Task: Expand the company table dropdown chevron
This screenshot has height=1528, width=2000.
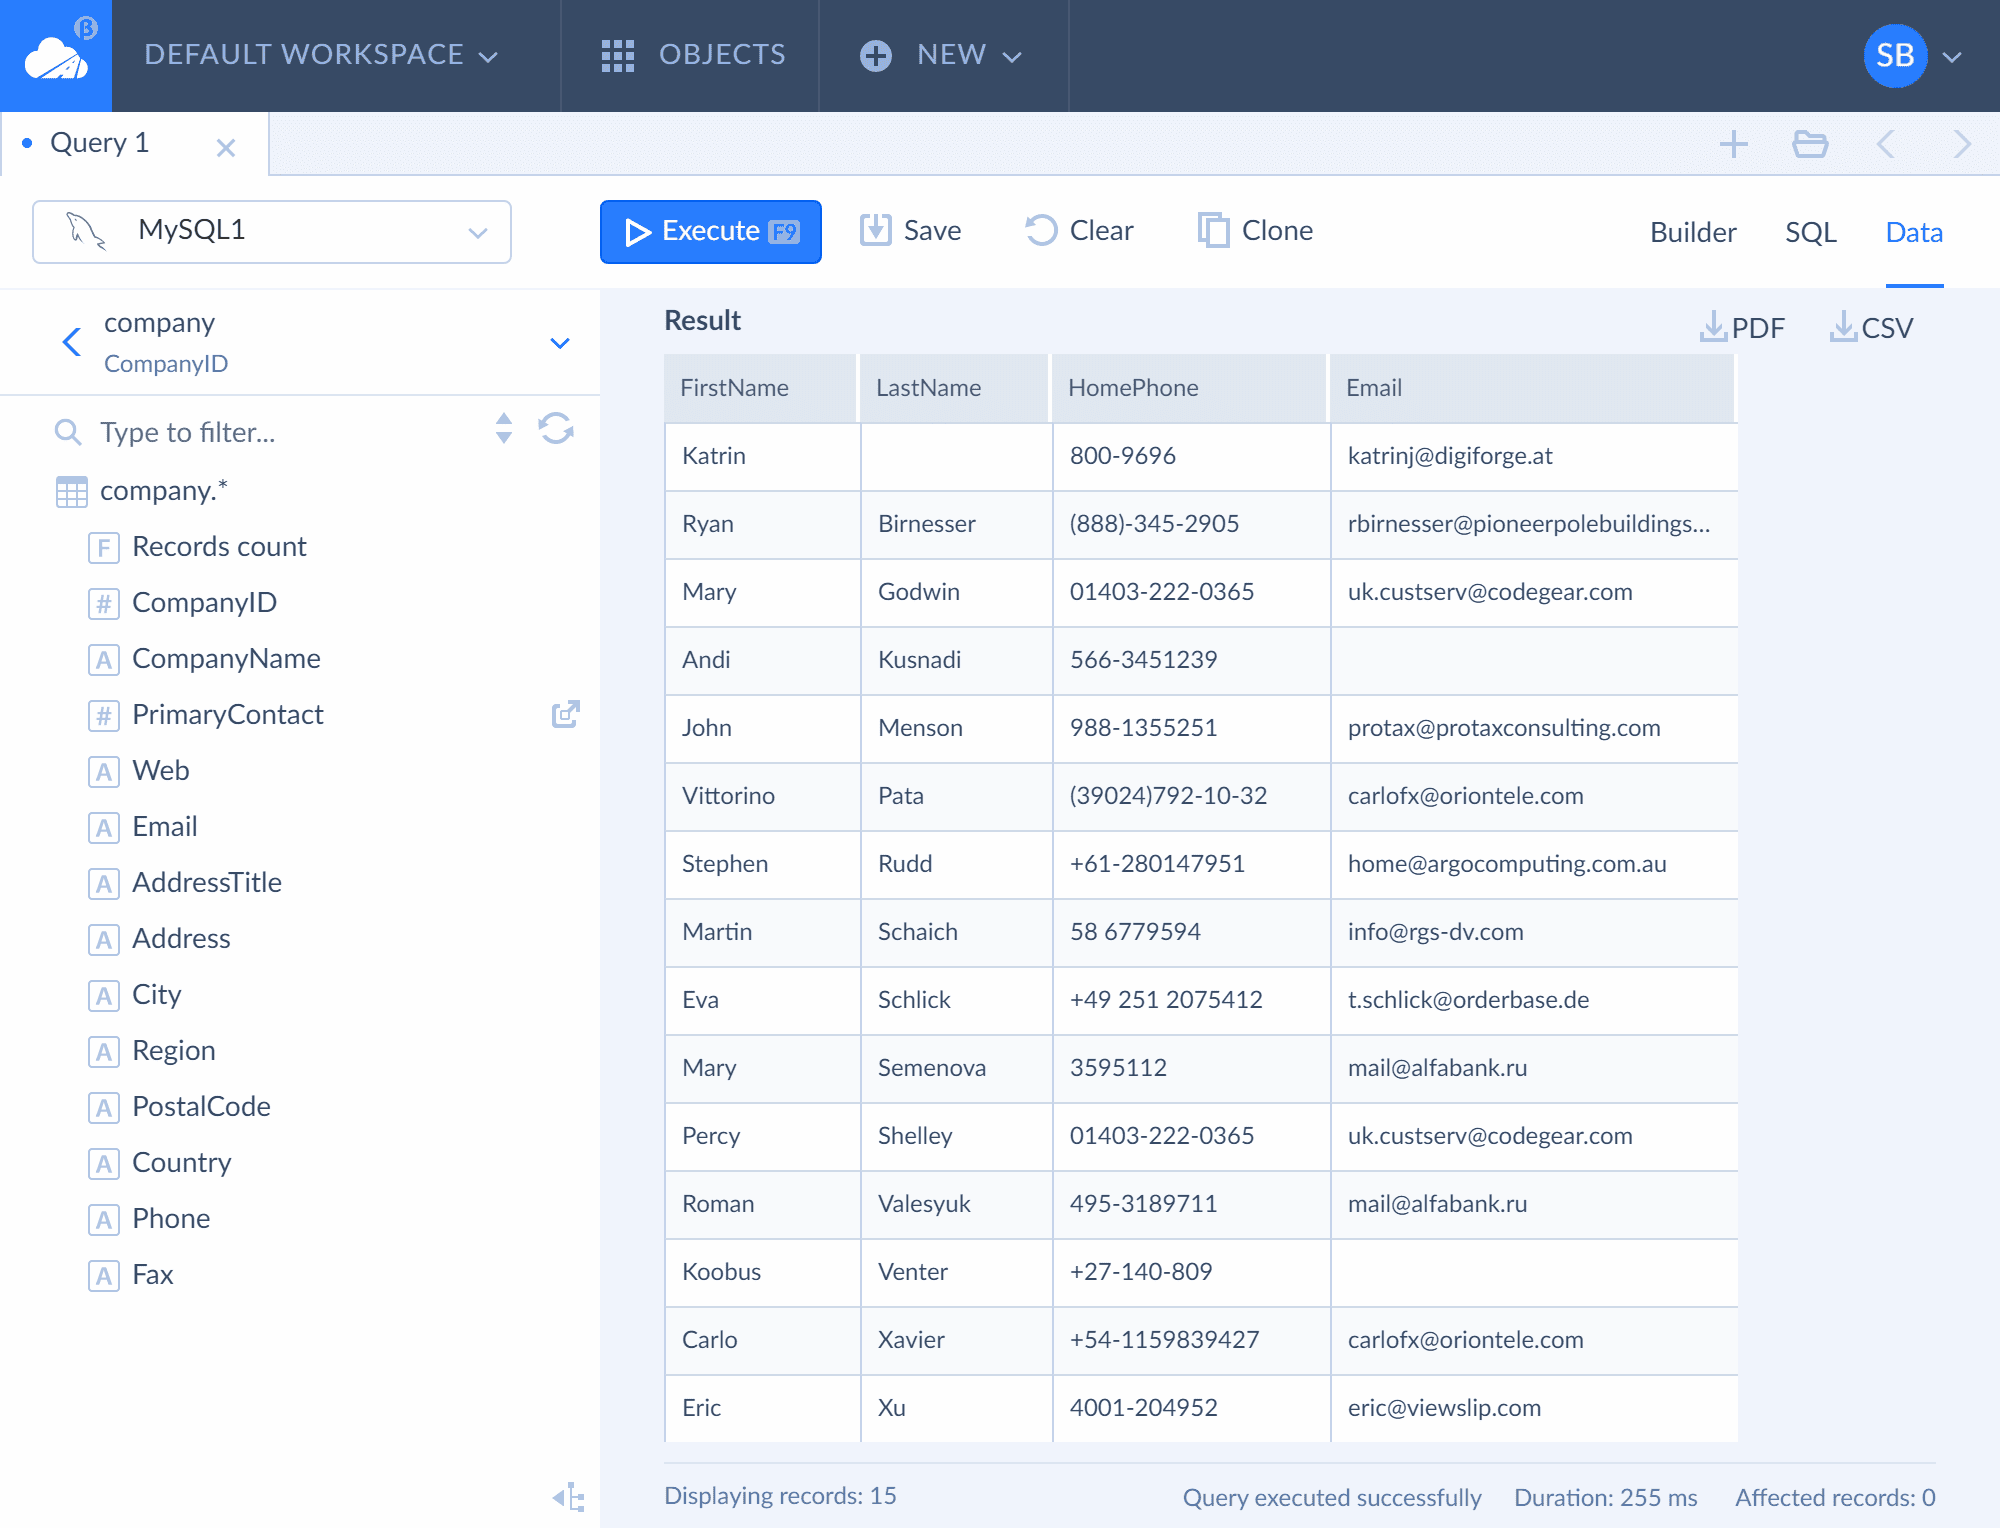Action: pos(560,343)
